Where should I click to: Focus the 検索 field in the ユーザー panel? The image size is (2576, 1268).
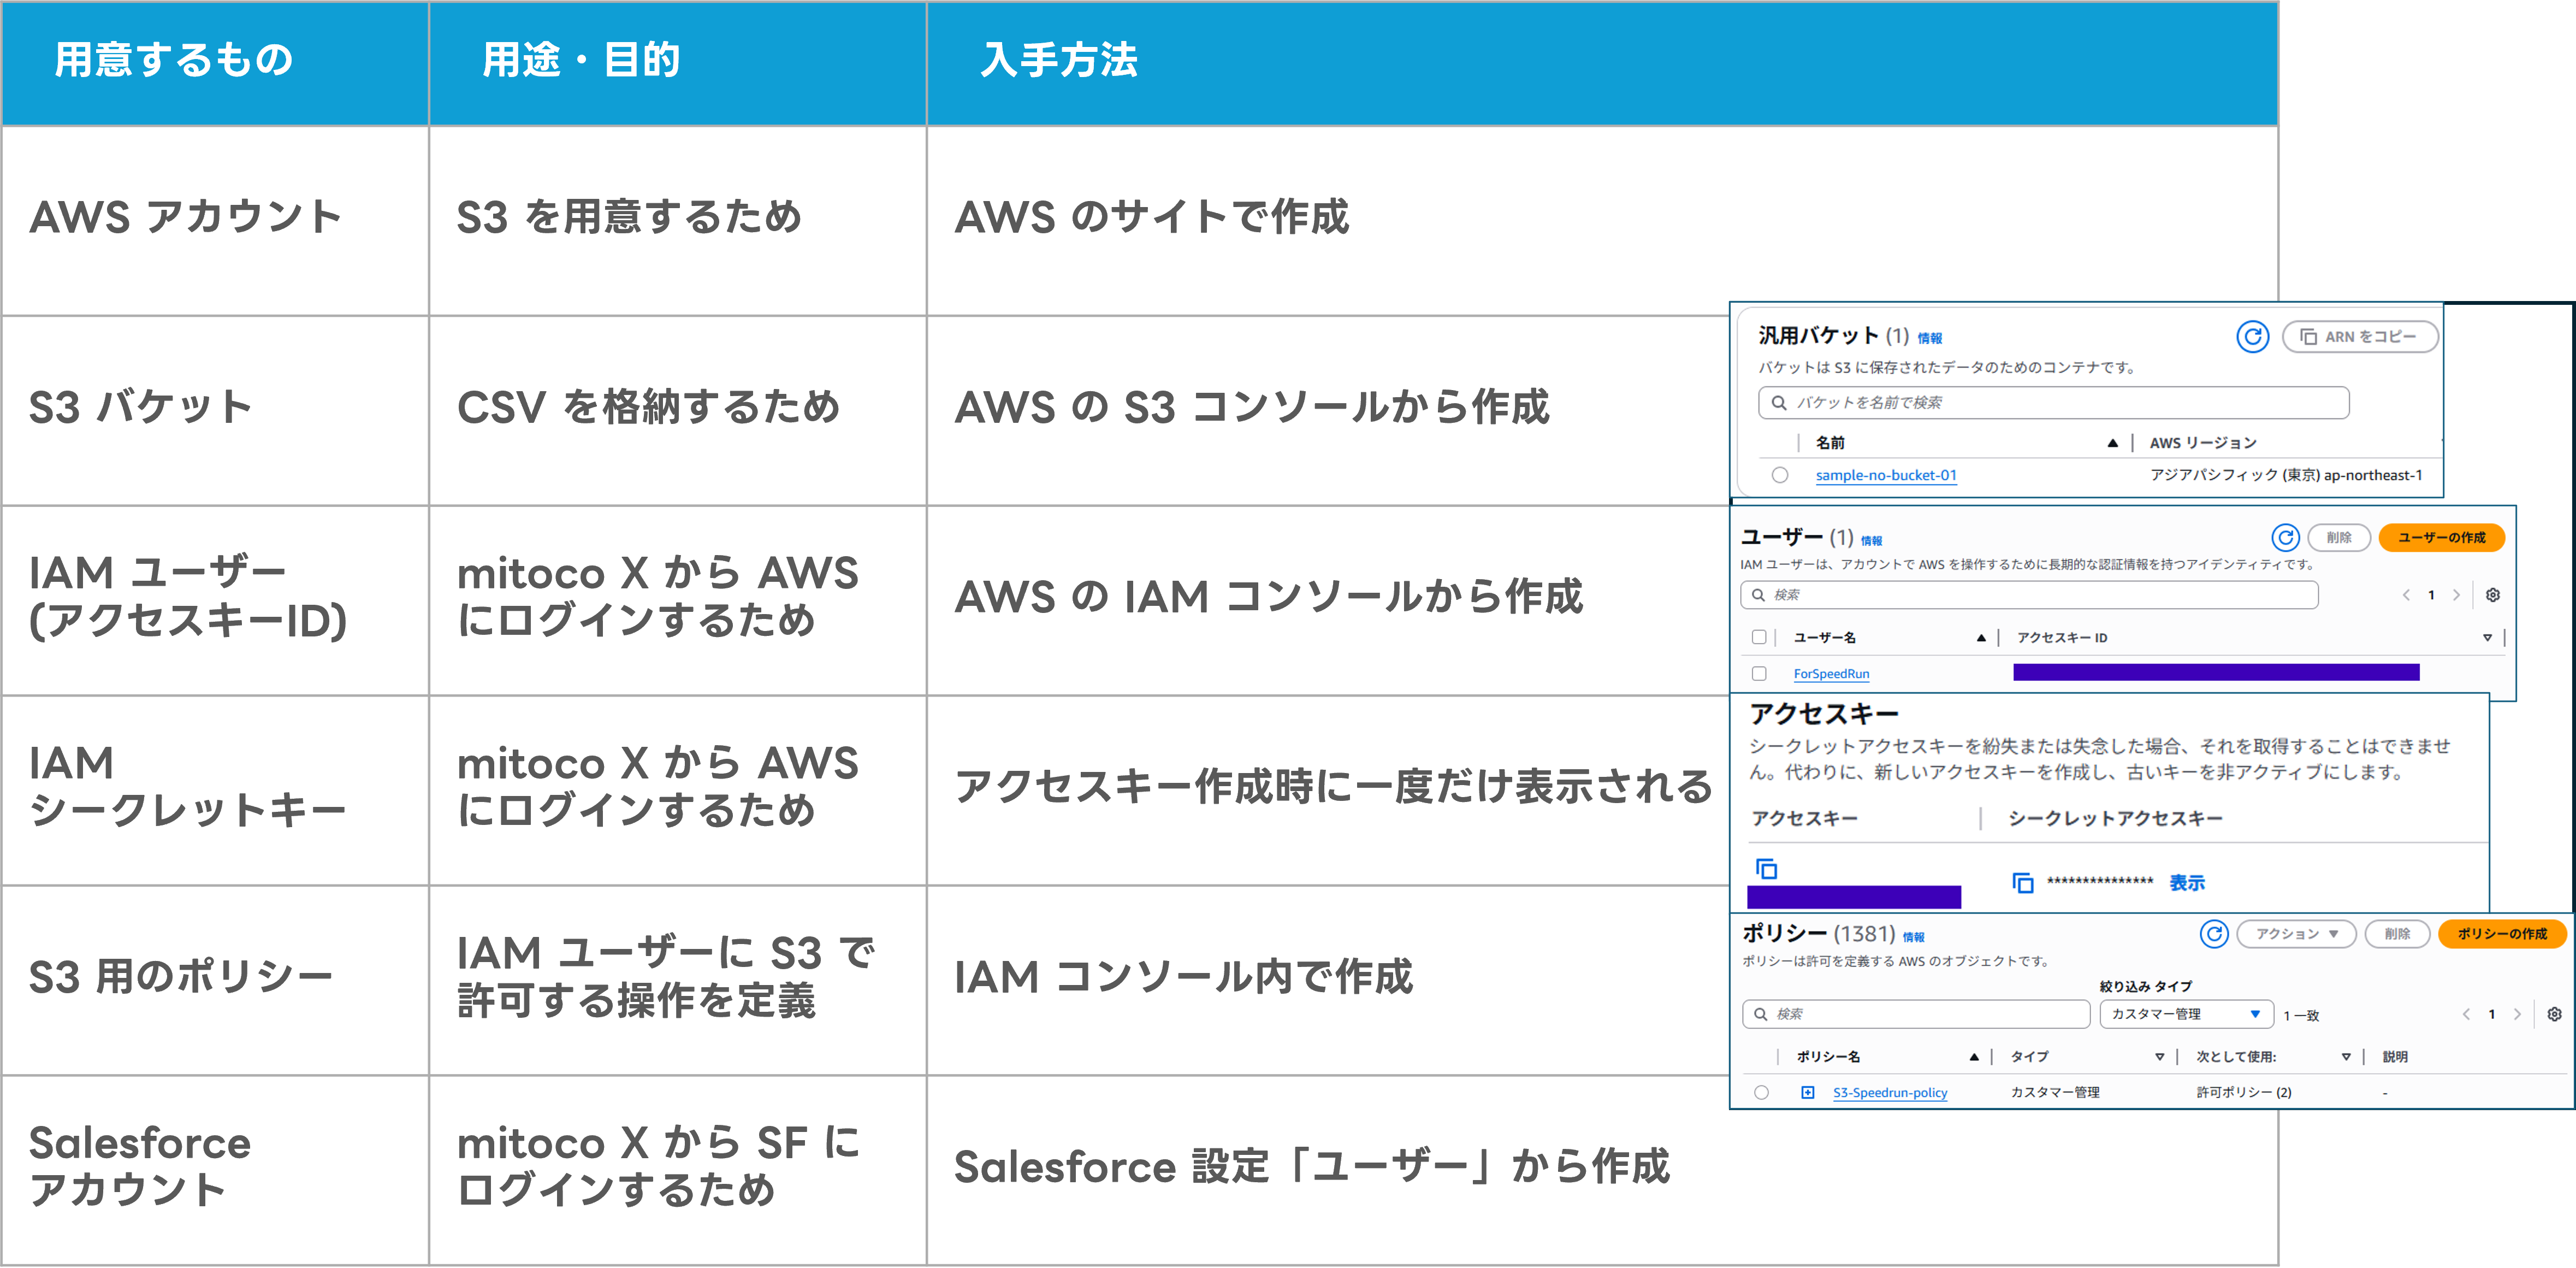point(2029,595)
